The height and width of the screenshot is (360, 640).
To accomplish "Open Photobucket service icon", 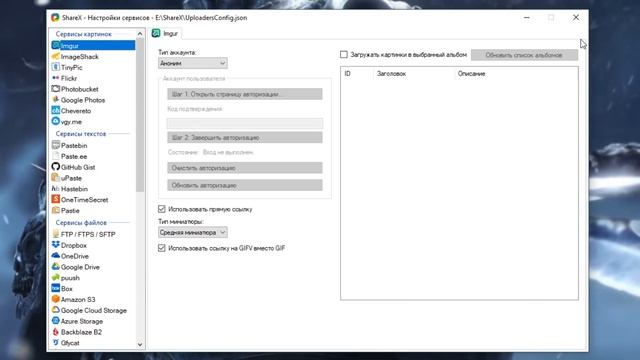I will 56,89.
